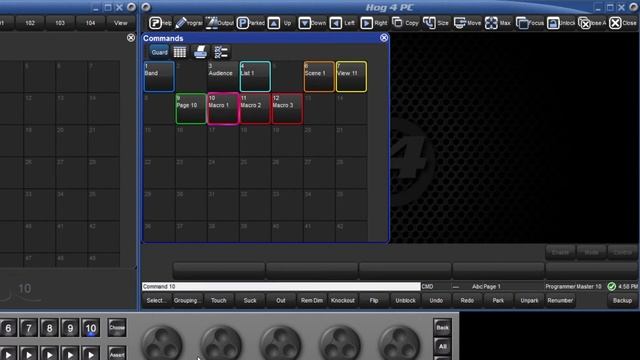
Task: Select command 12 Macro 3
Action: (287, 109)
